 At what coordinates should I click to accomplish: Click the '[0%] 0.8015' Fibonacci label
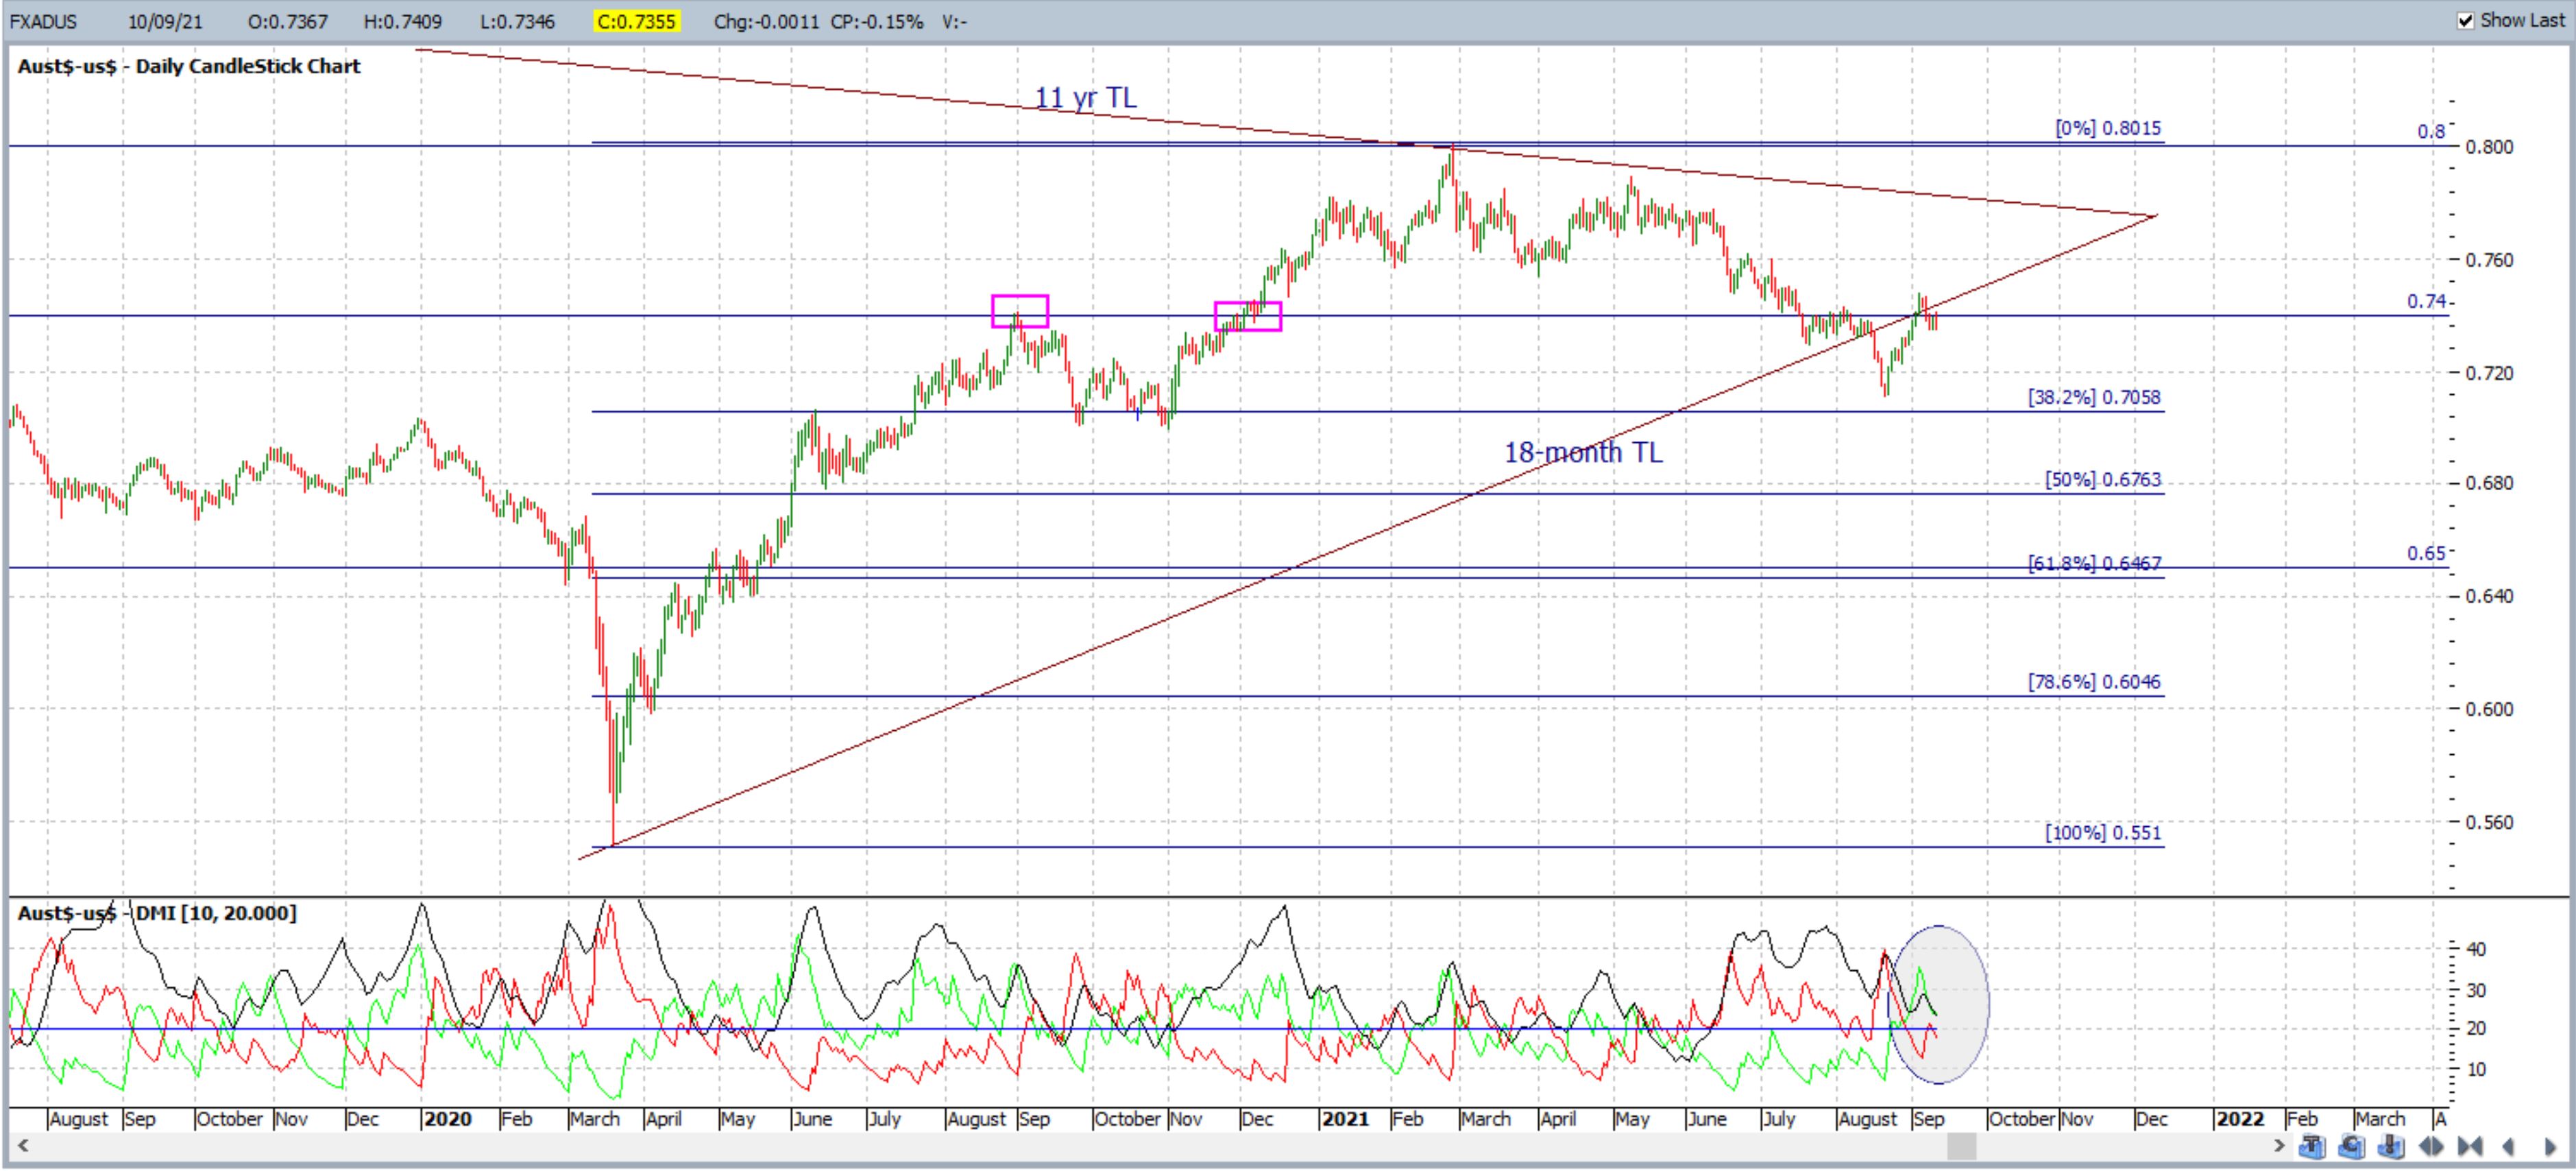[x=2108, y=128]
